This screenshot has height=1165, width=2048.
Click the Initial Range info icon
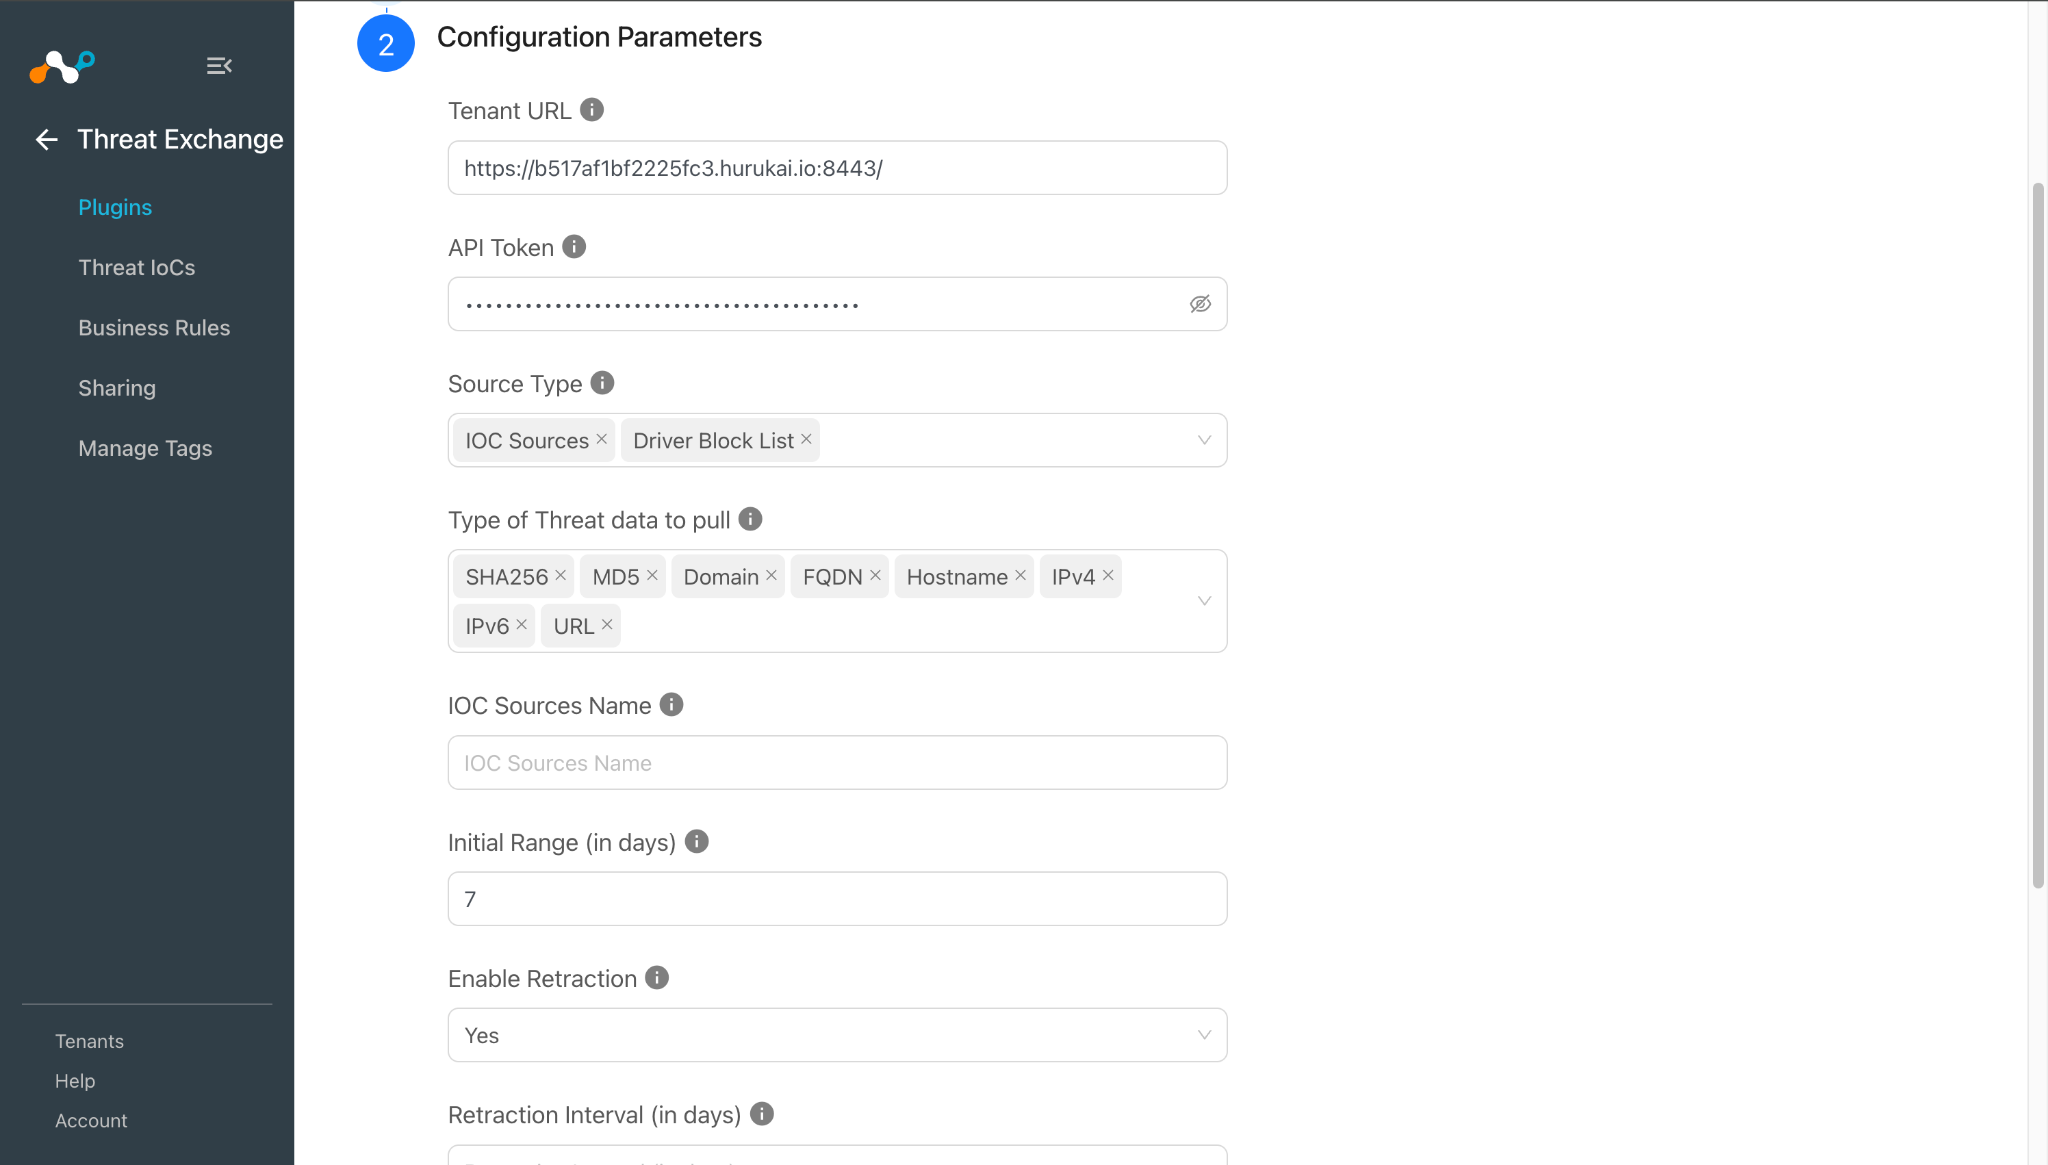tap(697, 842)
